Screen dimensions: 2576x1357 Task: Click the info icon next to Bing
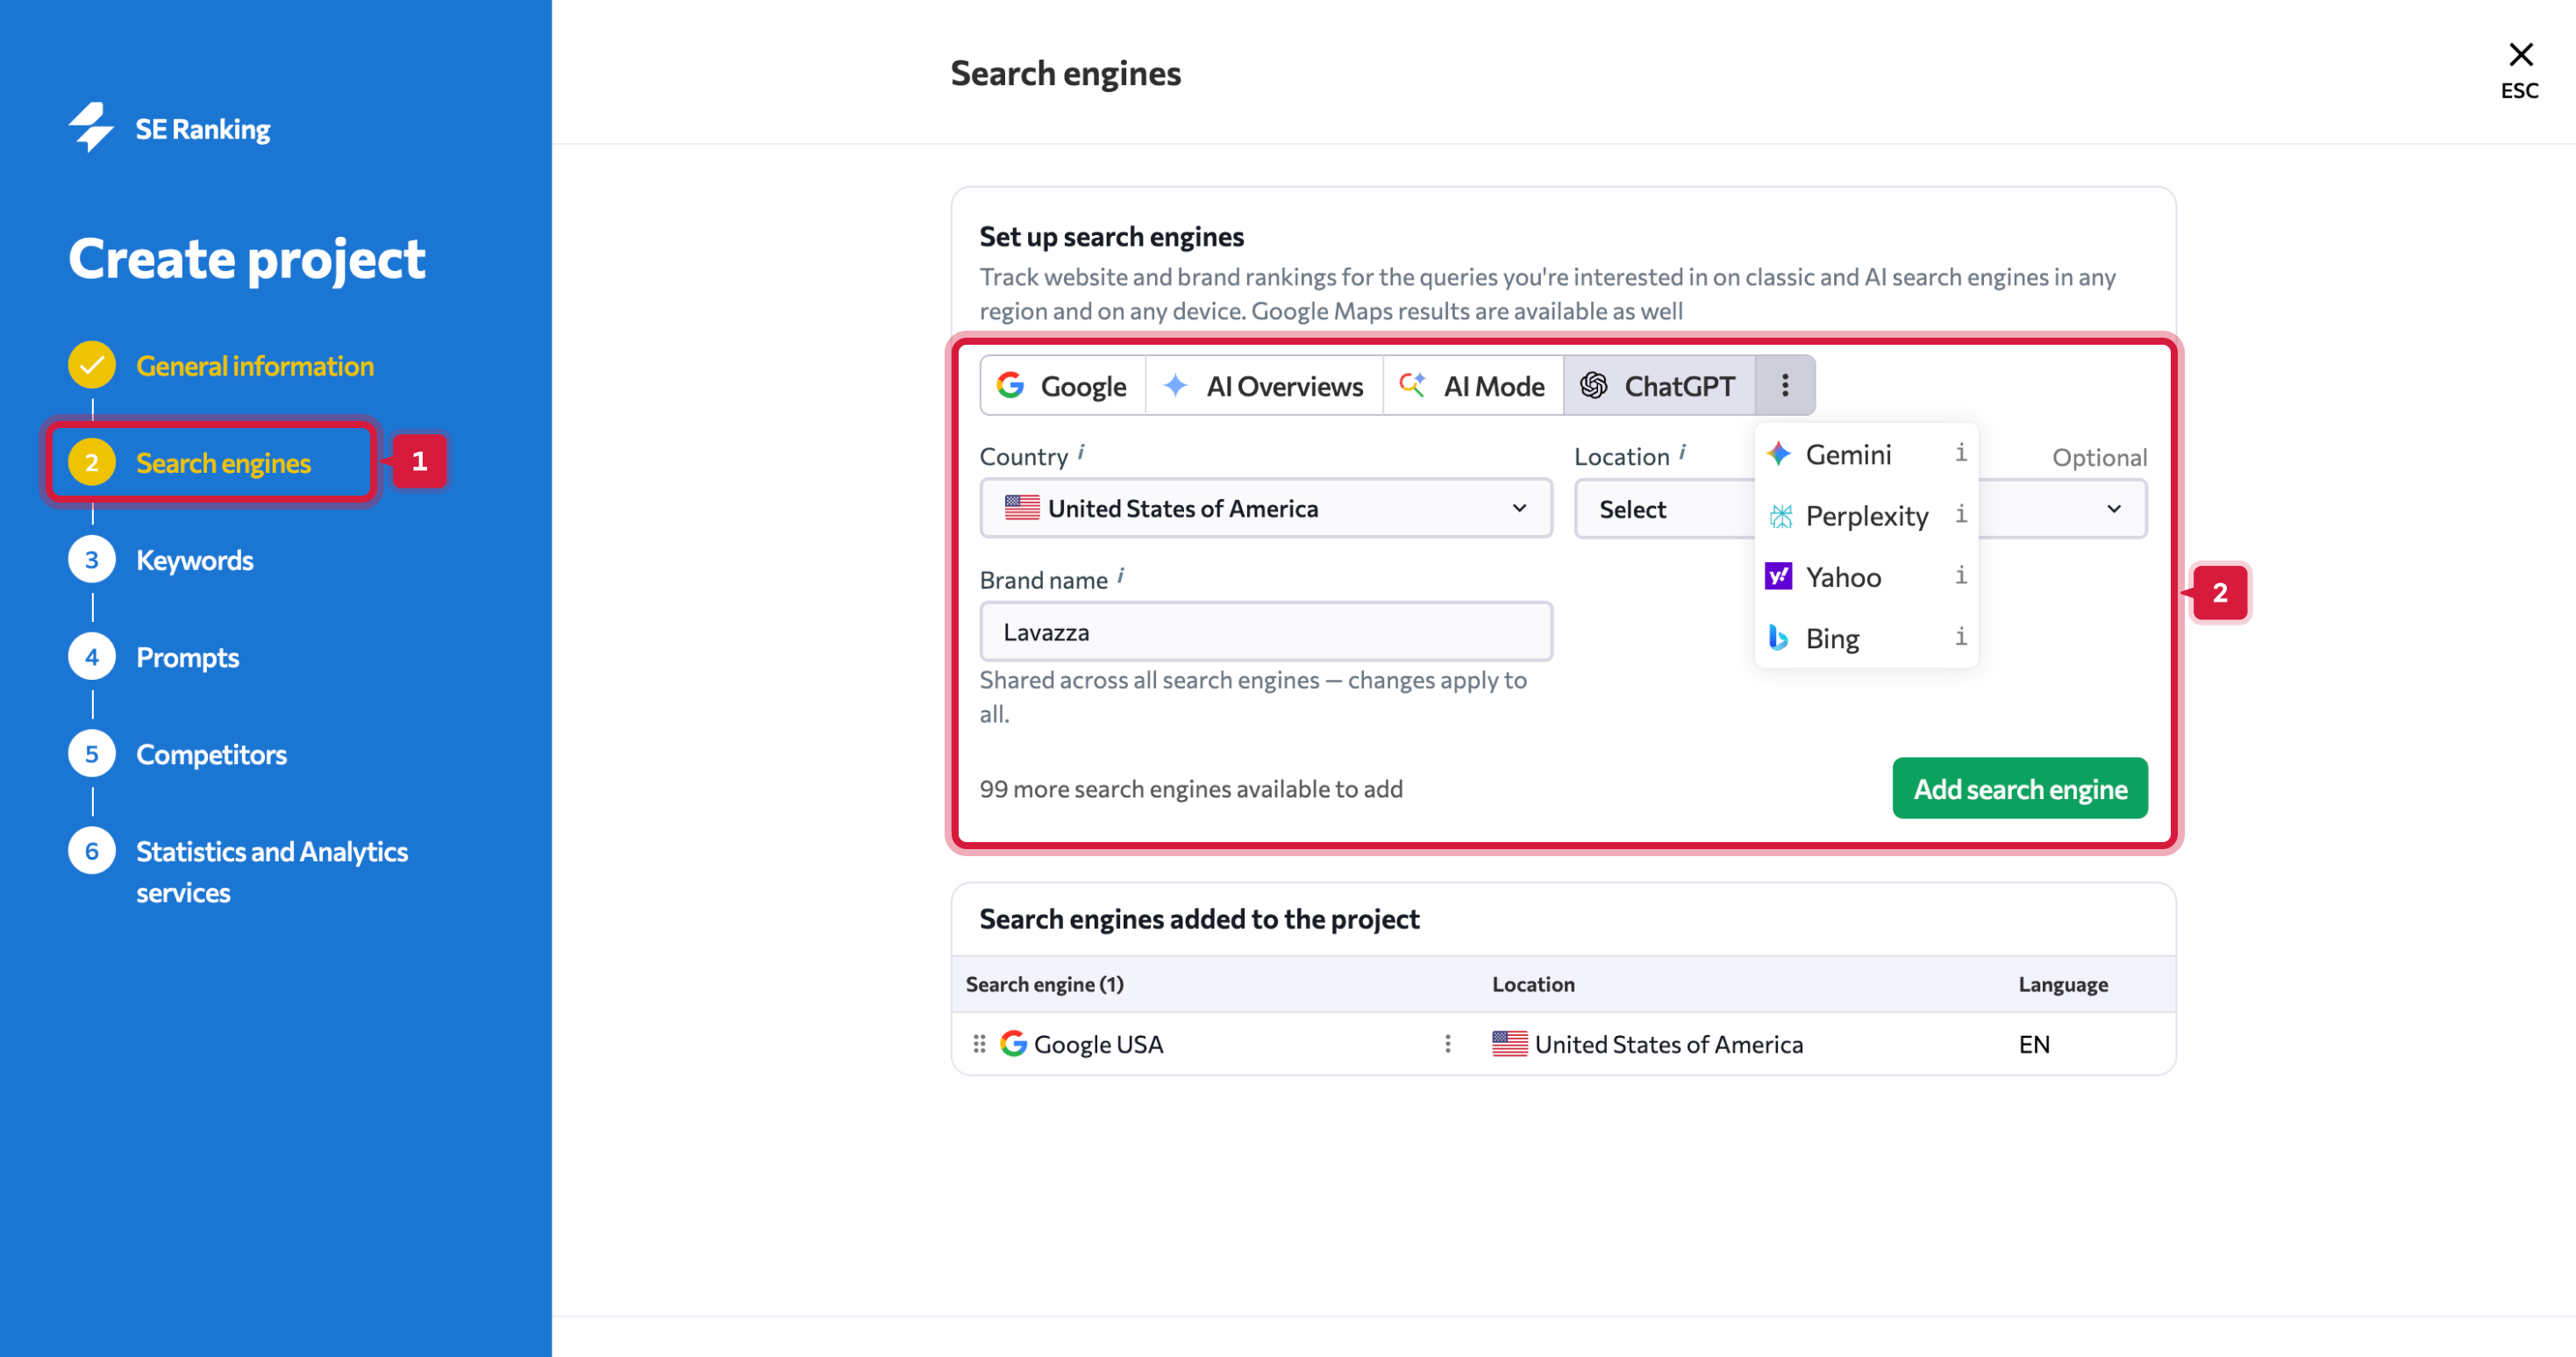coord(1960,638)
